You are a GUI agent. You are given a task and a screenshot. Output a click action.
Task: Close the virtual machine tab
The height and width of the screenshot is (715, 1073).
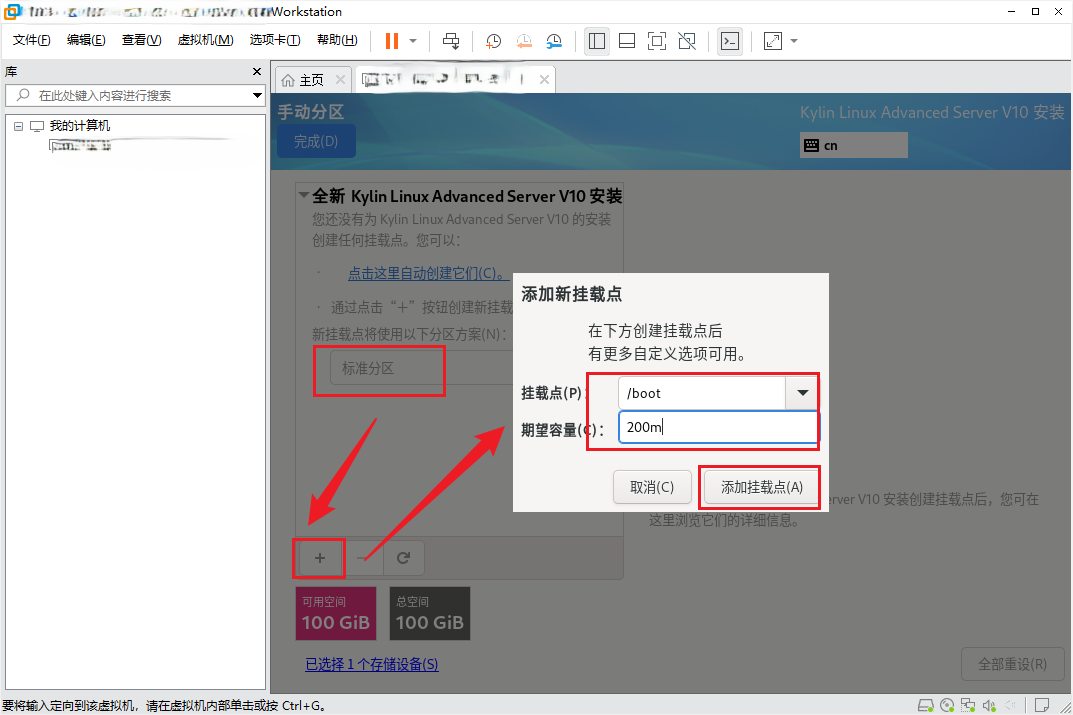coord(544,79)
